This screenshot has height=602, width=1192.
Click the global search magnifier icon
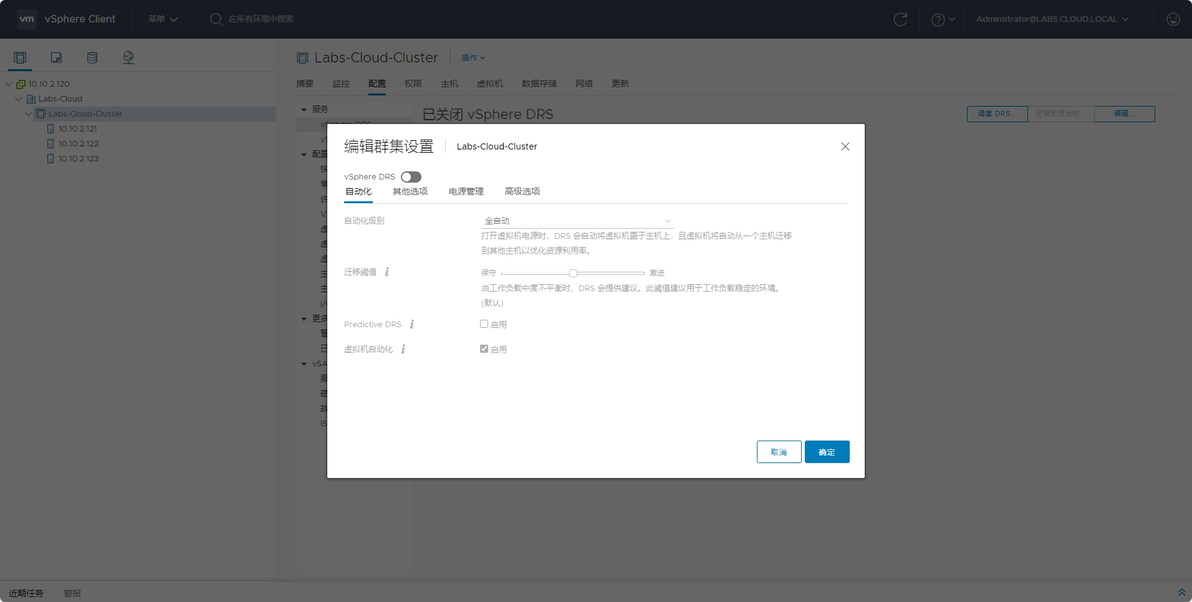pos(216,19)
